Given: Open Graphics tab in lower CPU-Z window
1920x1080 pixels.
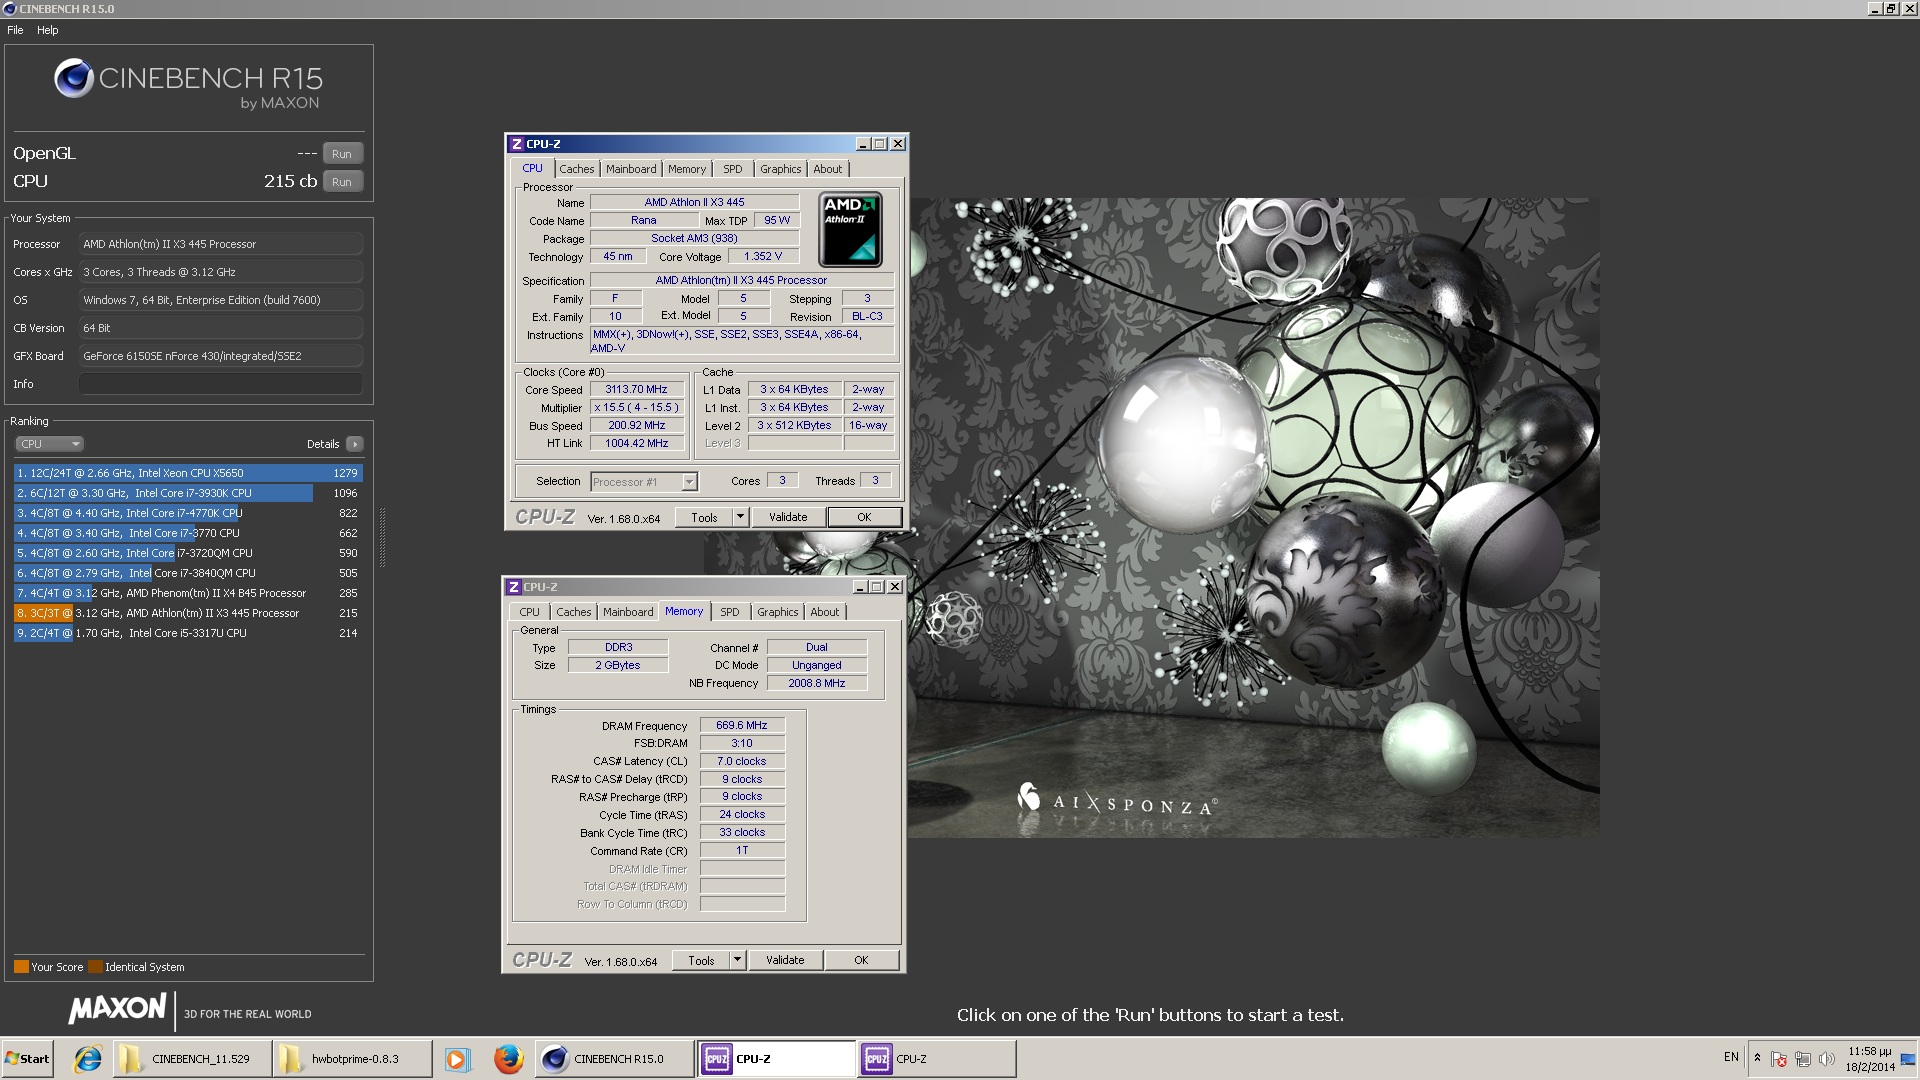Looking at the screenshot, I should [777, 612].
